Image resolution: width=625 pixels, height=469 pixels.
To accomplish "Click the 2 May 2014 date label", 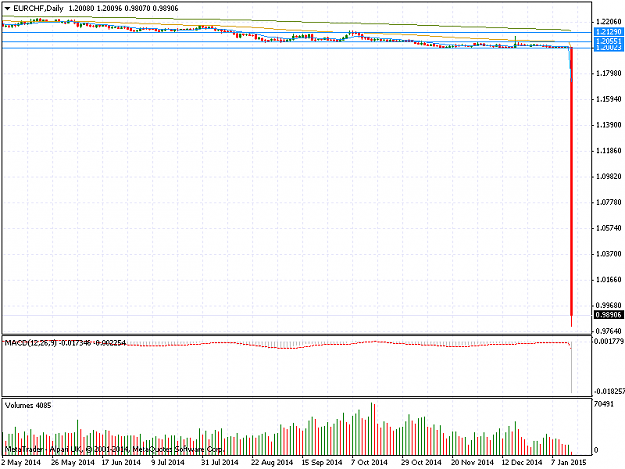I will tap(21, 462).
